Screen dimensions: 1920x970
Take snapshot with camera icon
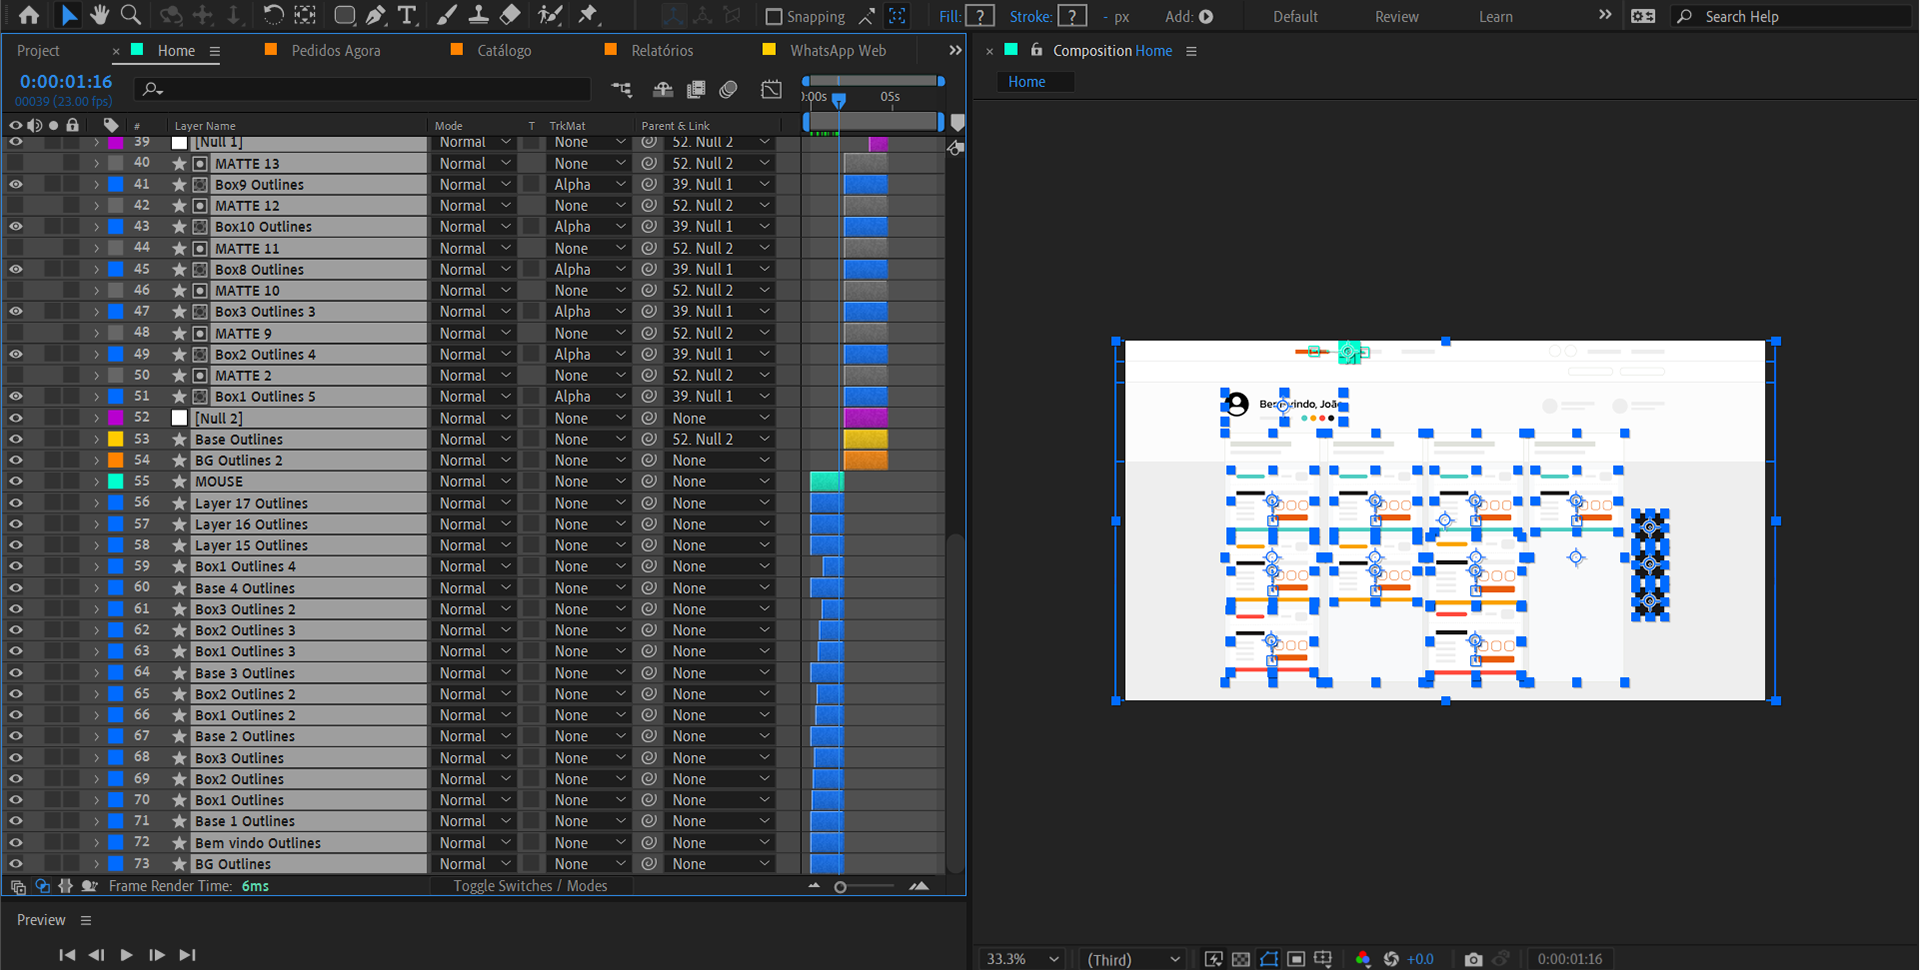coord(1473,959)
